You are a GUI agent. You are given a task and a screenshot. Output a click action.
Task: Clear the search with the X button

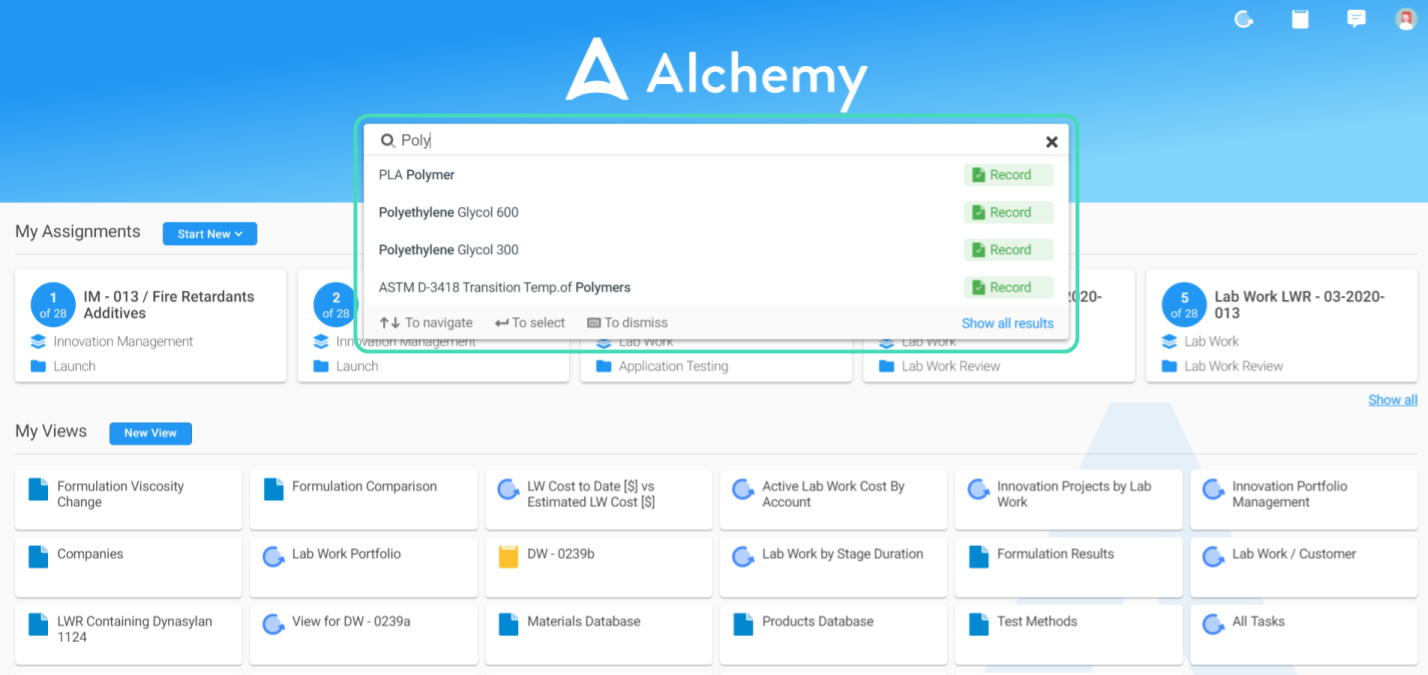point(1051,142)
